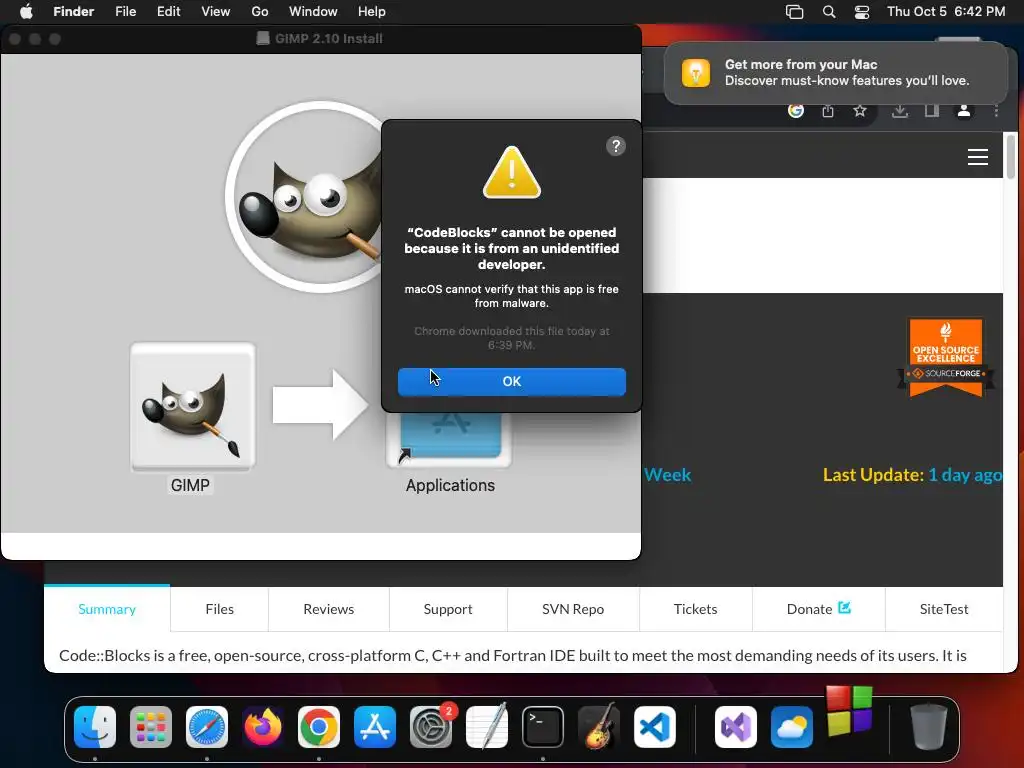Open Finder from the Dock
The width and height of the screenshot is (1024, 768).
tap(95, 727)
